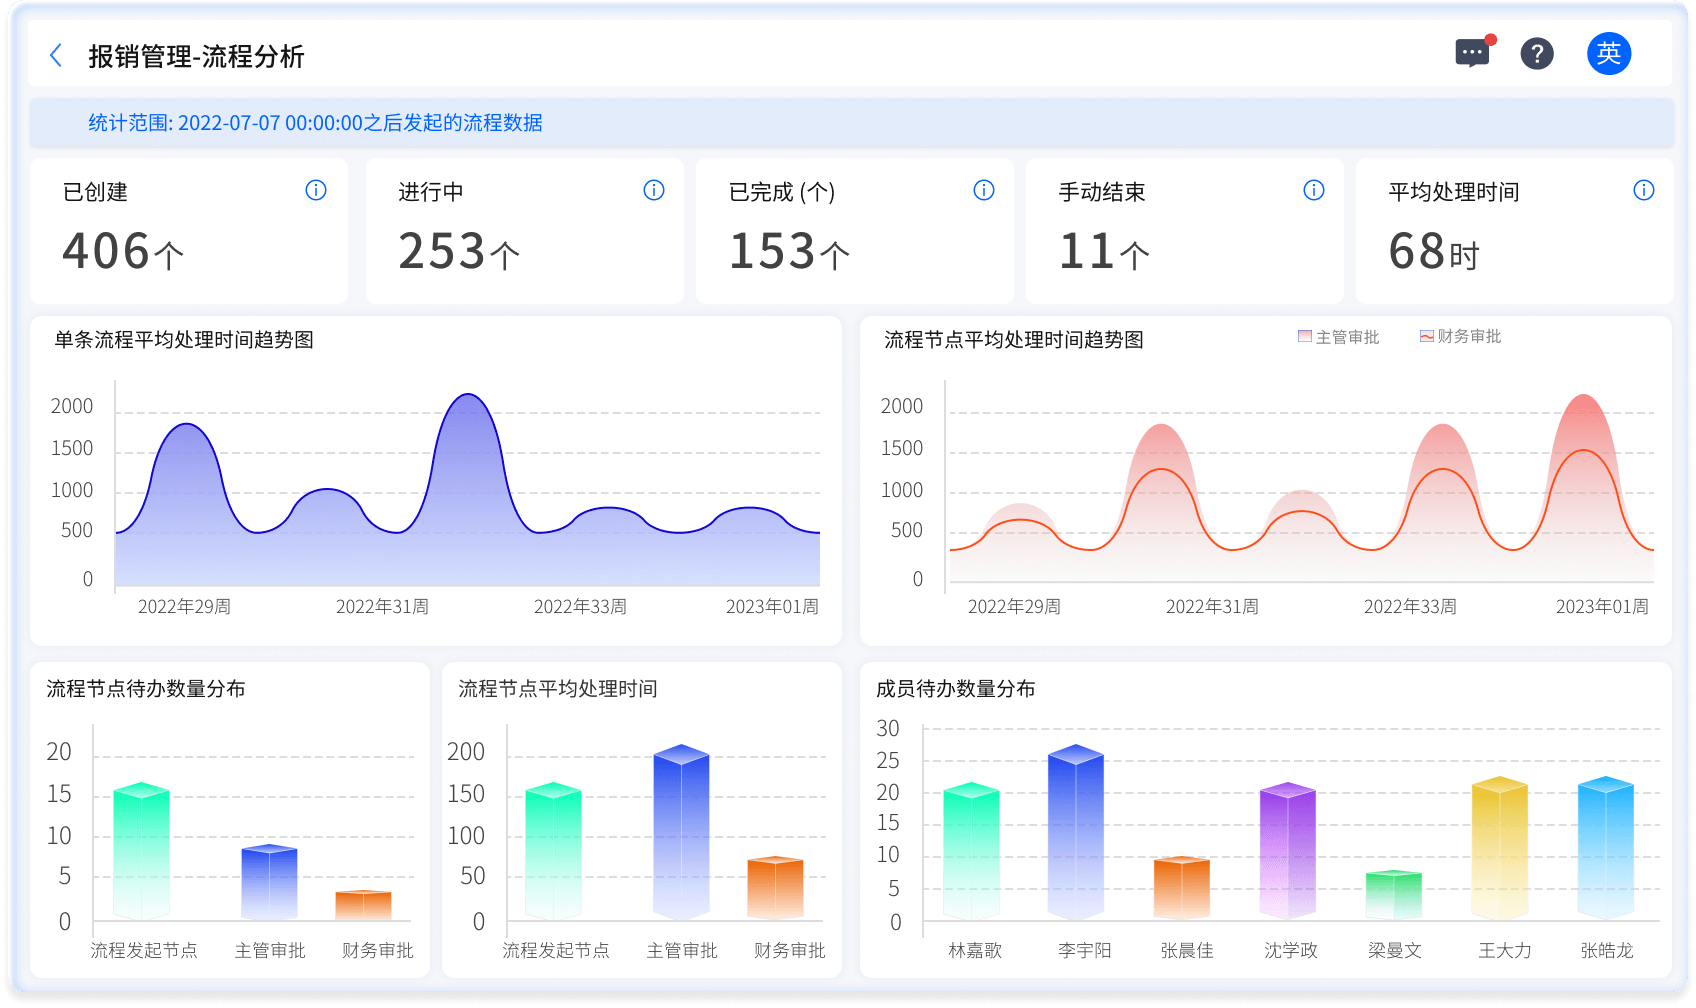This screenshot has width=1696, height=1008.
Task: Open the help question mark icon
Action: pyautogui.click(x=1537, y=54)
